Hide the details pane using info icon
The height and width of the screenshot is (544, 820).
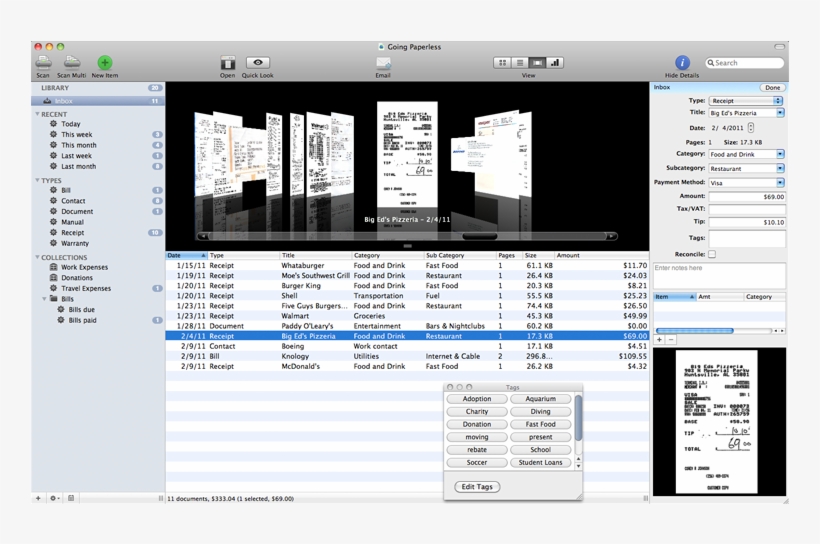coord(682,63)
